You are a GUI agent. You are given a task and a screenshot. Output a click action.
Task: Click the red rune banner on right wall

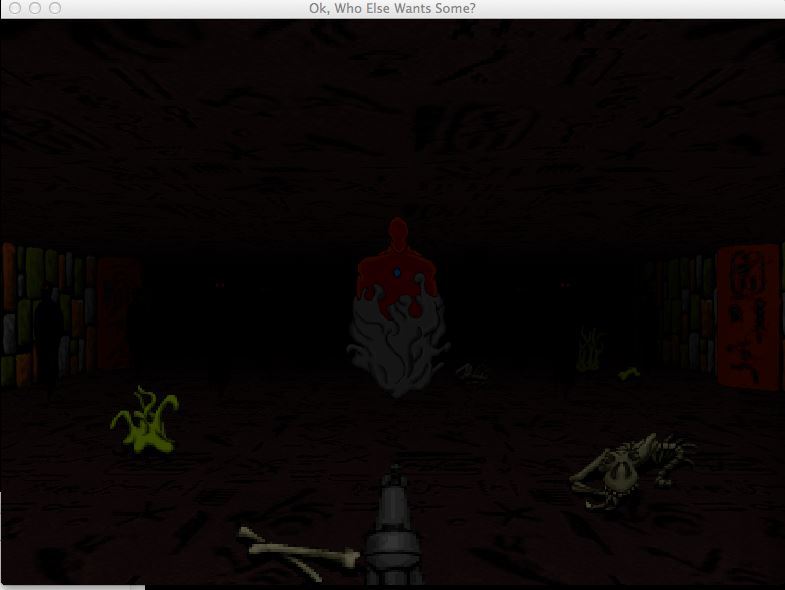(x=750, y=315)
